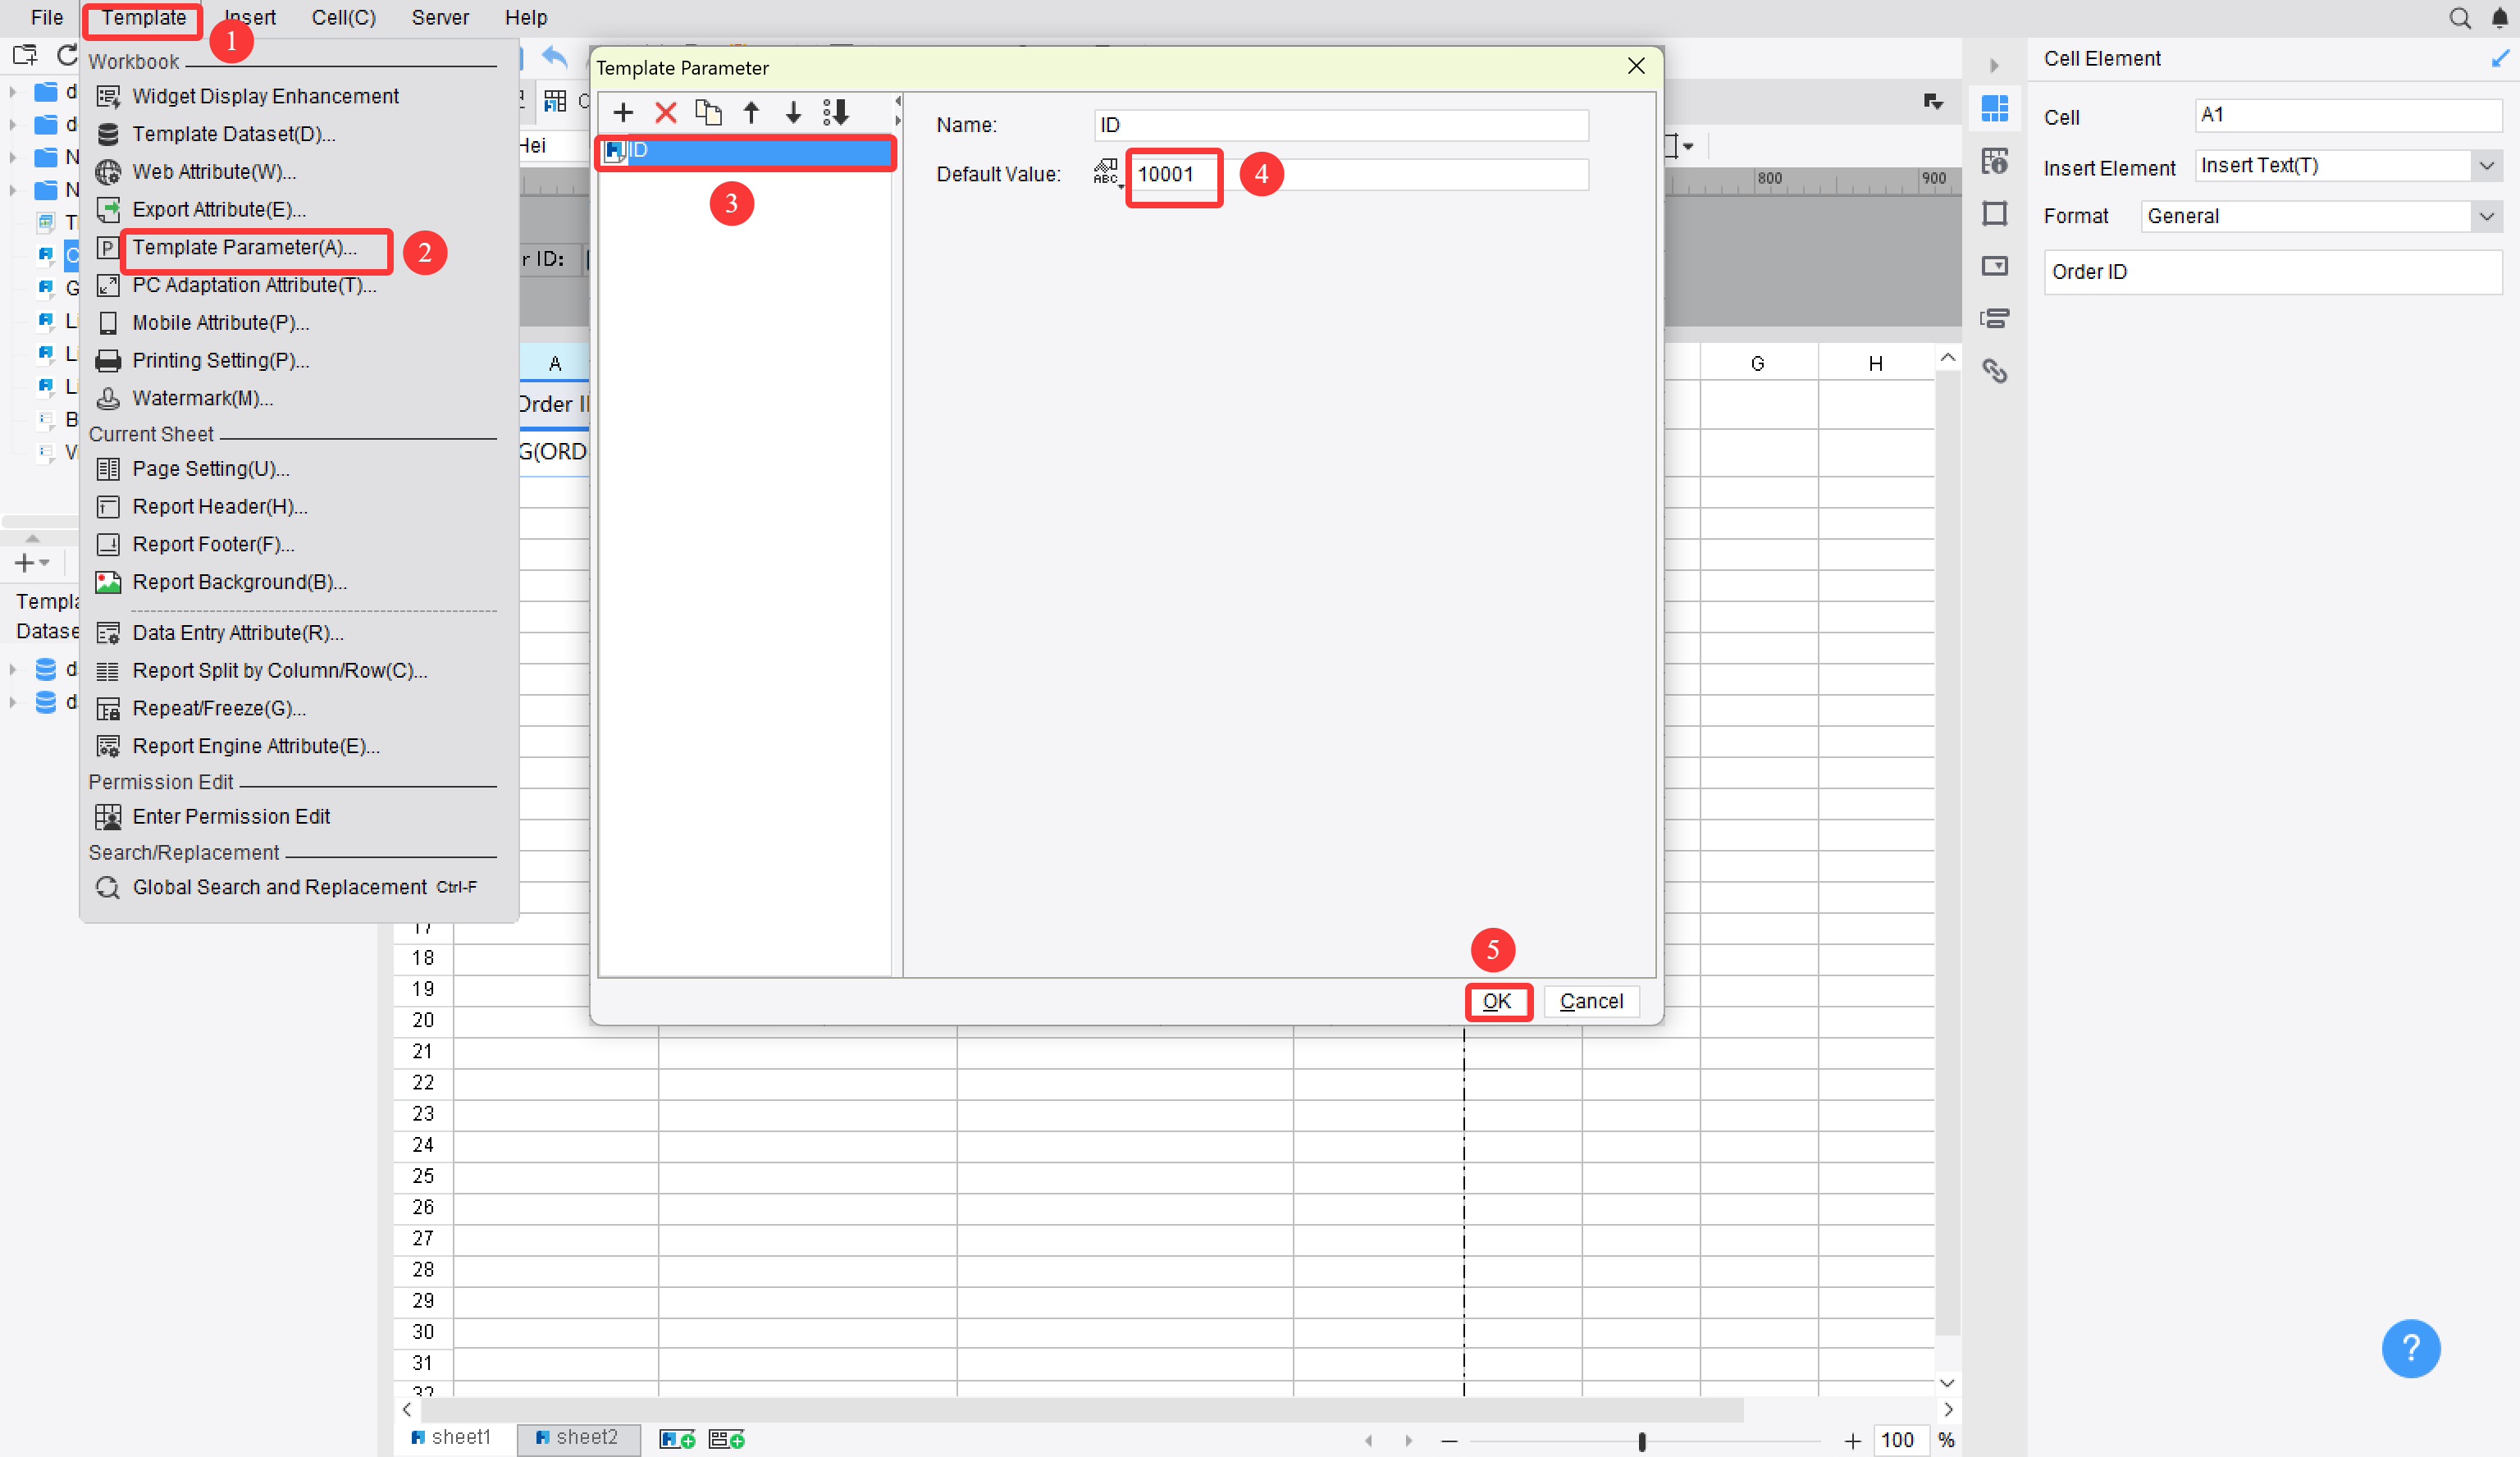
Task: Open the Cell Element panel icon in right sidebar
Action: pyautogui.click(x=1995, y=109)
